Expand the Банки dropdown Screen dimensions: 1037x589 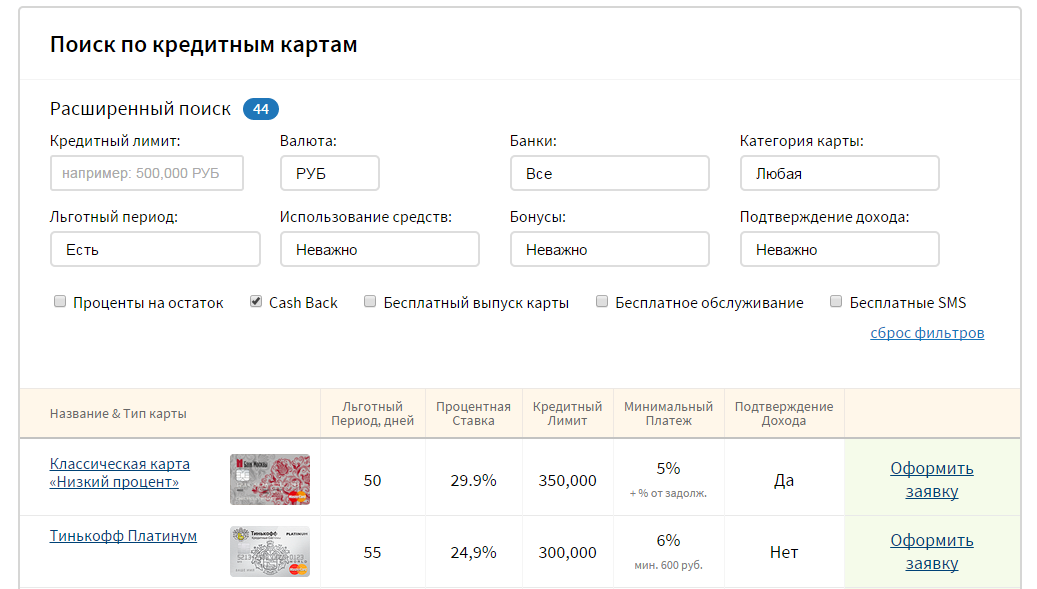pos(610,173)
